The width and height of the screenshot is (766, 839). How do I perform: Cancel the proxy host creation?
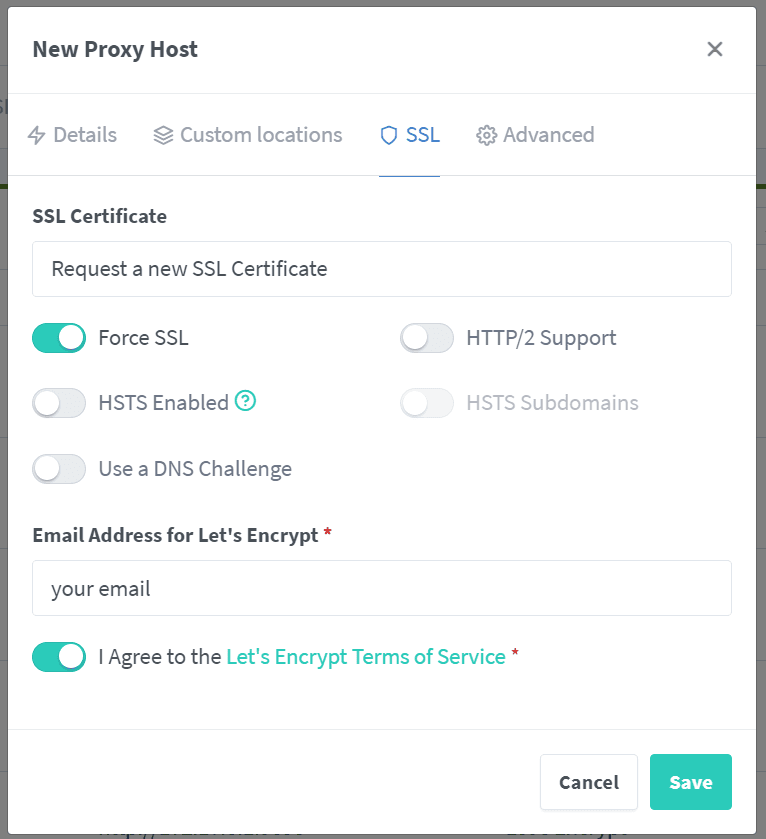589,782
